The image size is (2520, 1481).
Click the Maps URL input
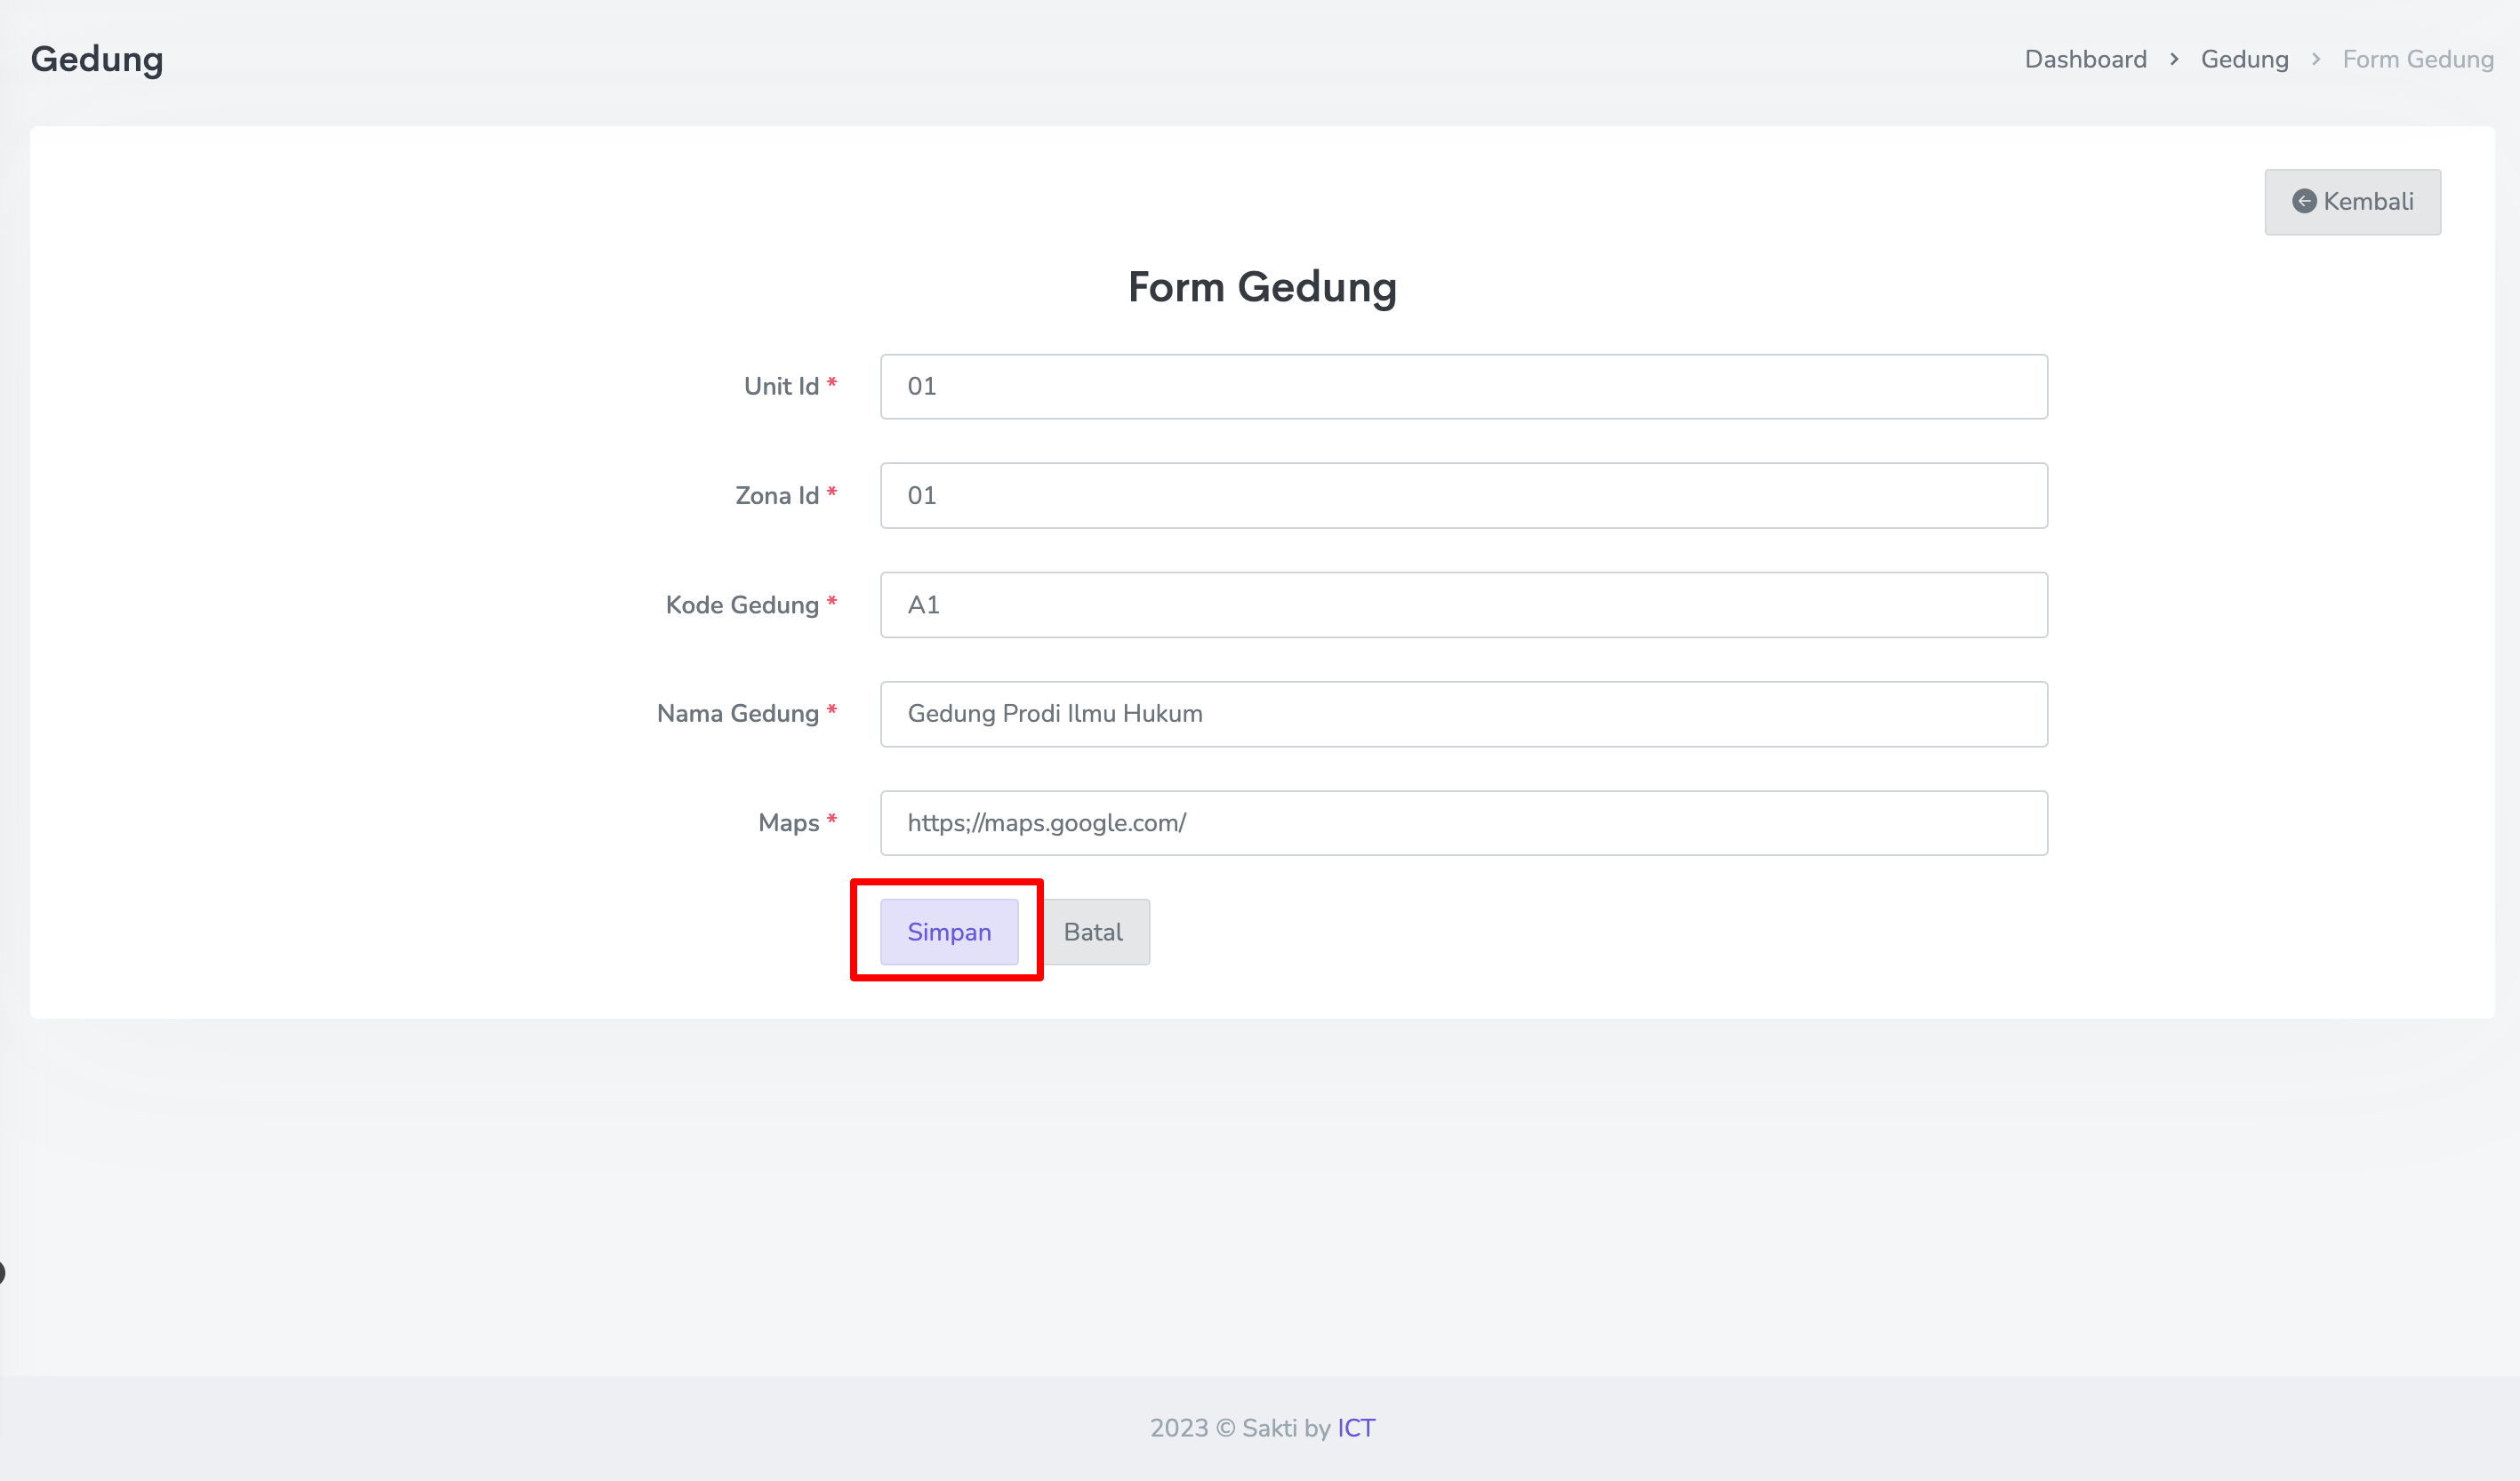(1463, 823)
